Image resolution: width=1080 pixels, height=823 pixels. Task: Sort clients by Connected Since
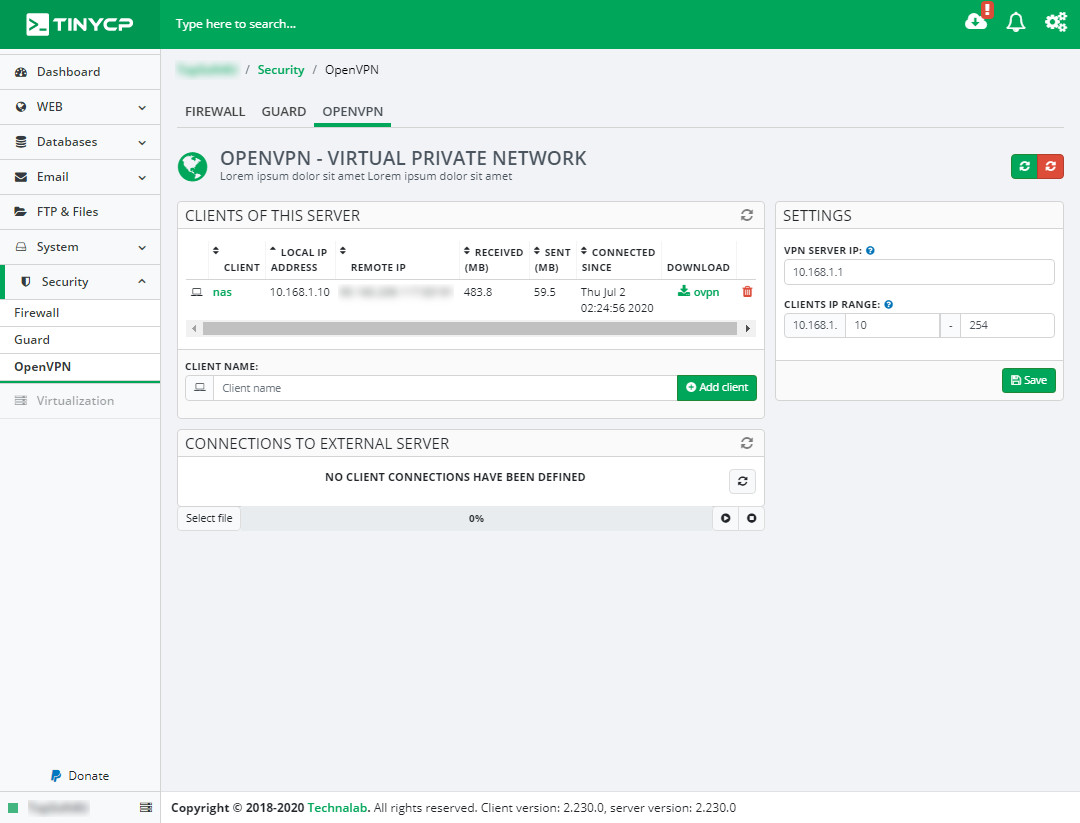click(x=618, y=259)
